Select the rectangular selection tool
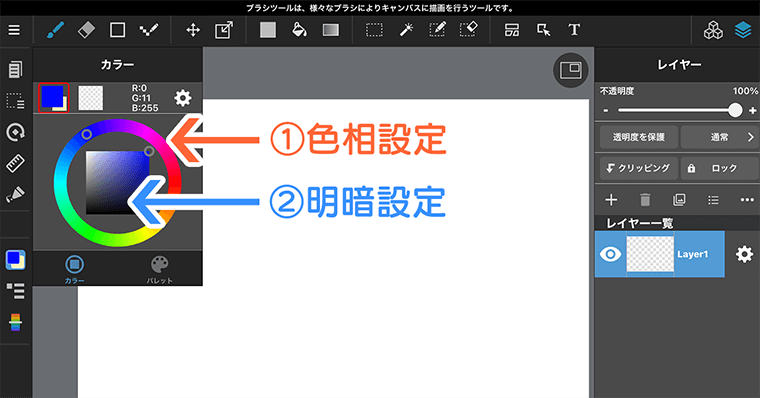 374,30
